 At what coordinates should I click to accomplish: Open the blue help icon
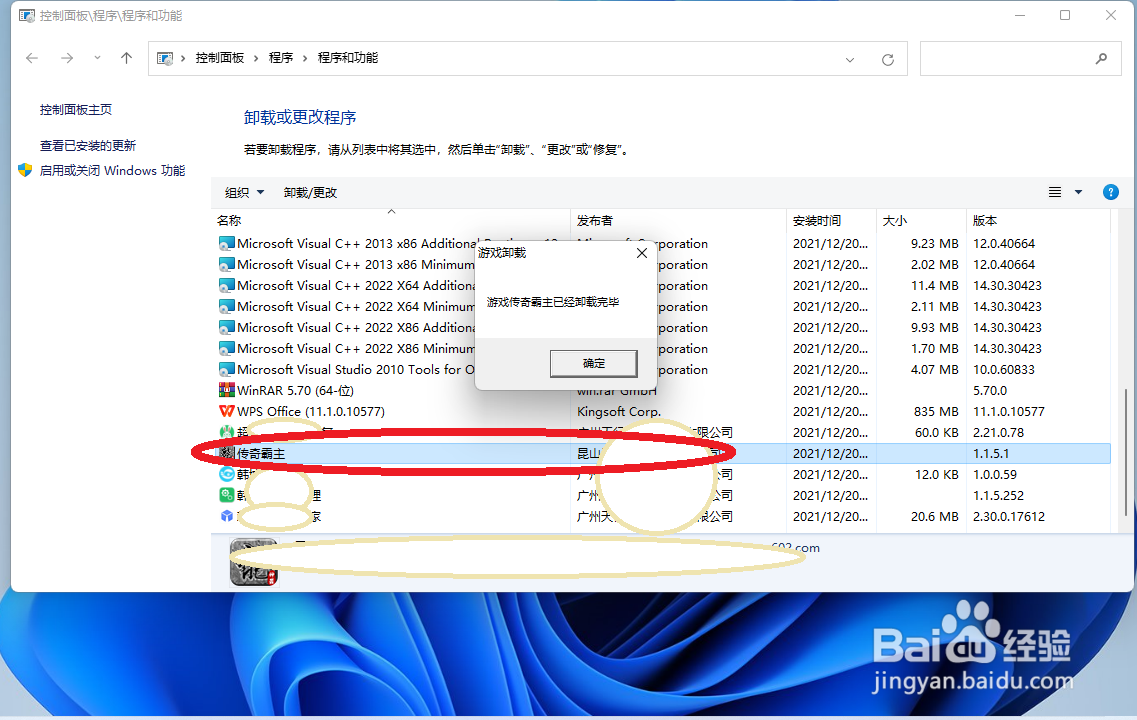point(1110,192)
